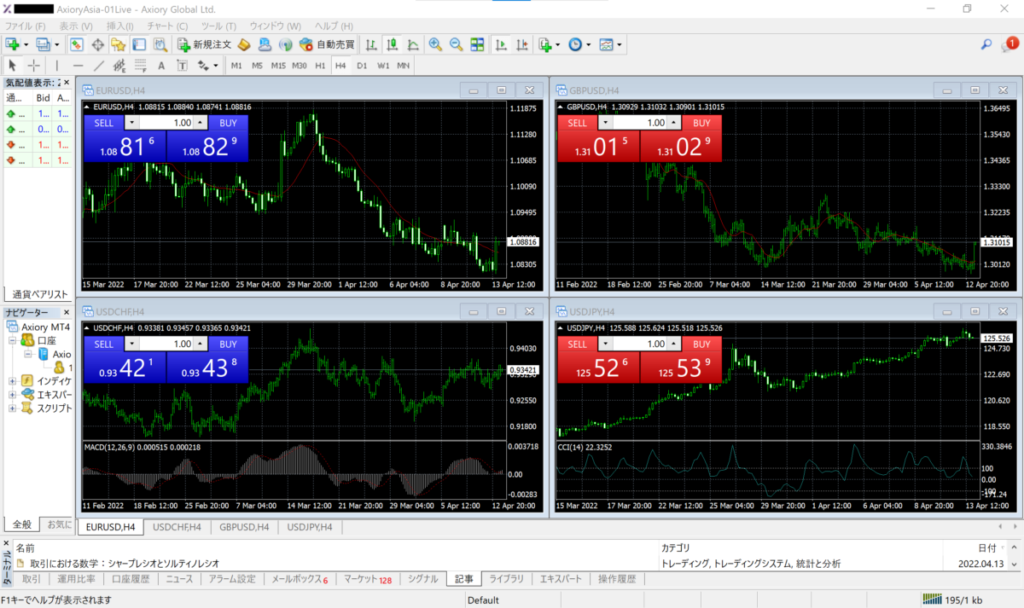Open the New Chart toolbar icon
The image size is (1024, 608).
coord(12,44)
